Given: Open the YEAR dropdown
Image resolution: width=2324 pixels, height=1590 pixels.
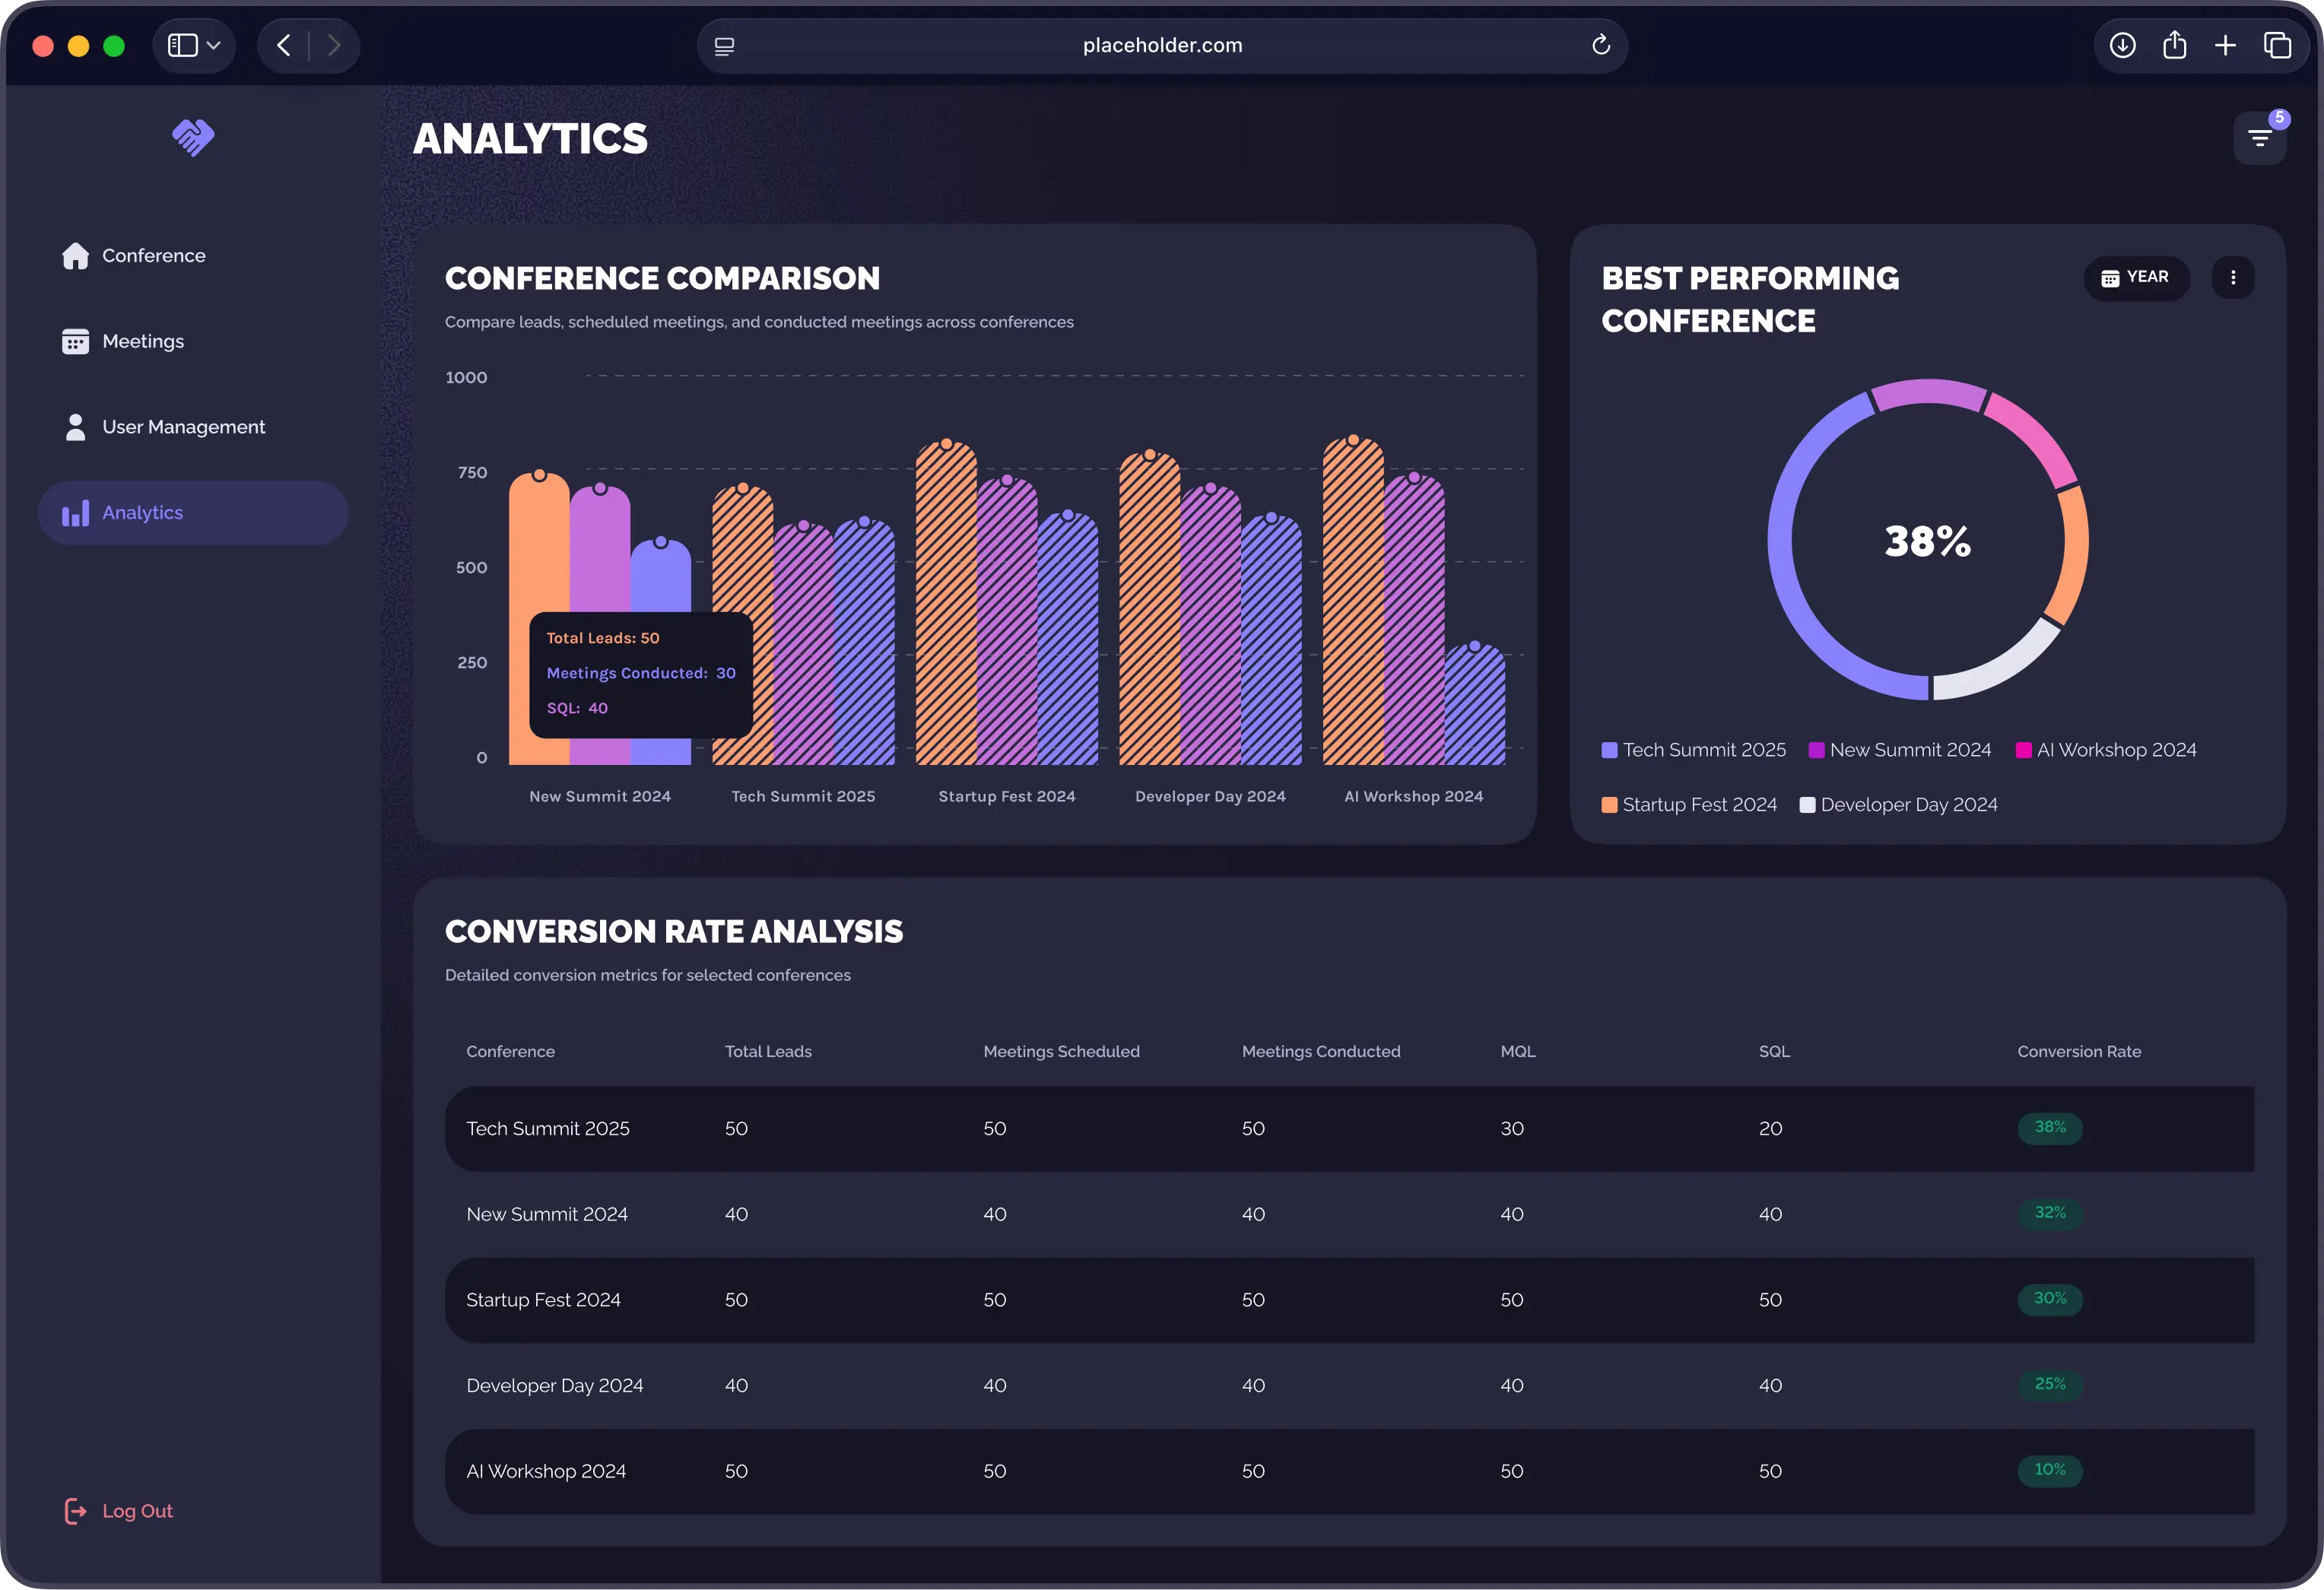Looking at the screenshot, I should [2136, 277].
